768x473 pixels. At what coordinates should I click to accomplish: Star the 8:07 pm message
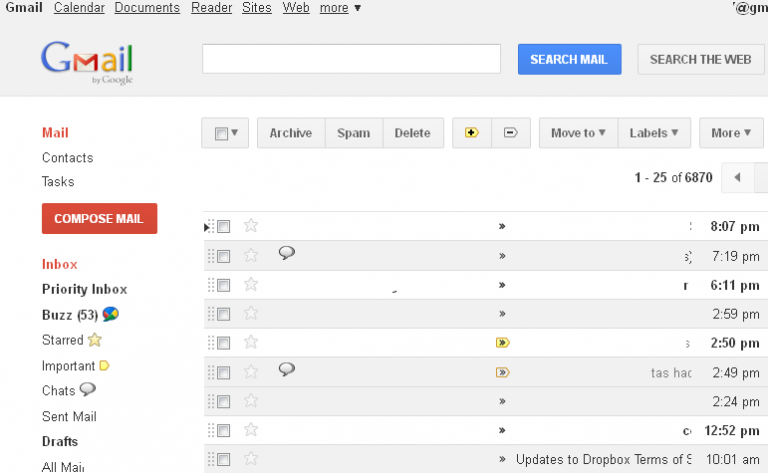(x=251, y=226)
